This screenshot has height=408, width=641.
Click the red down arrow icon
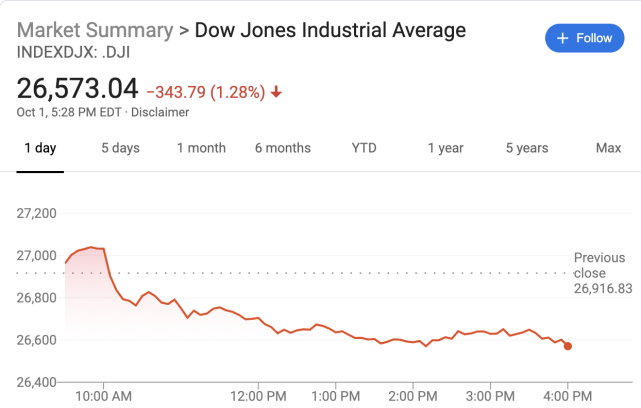[276, 92]
